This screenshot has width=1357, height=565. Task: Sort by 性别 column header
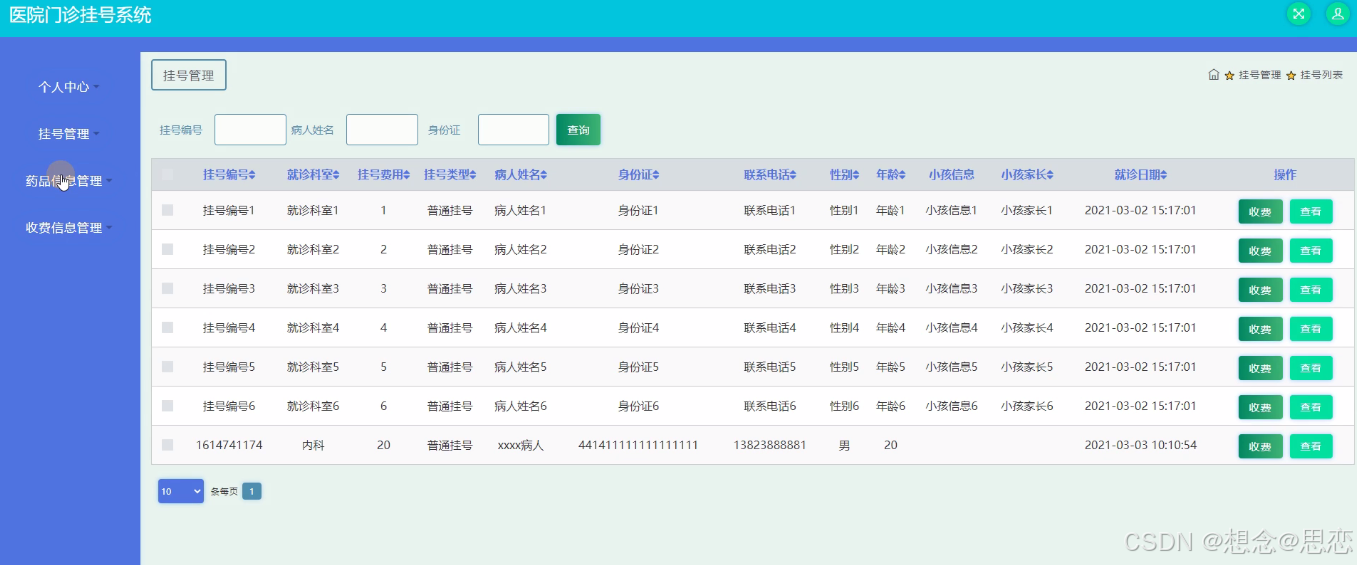tap(845, 175)
